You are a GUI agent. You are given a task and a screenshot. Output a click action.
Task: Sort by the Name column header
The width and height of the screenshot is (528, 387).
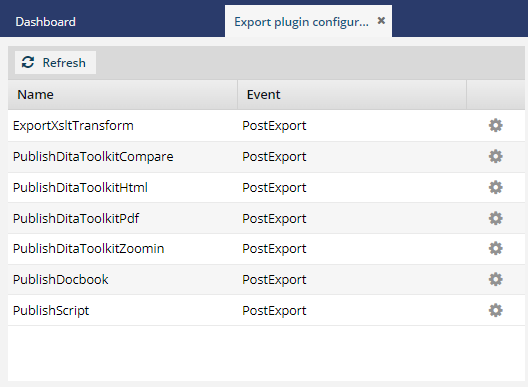pyautogui.click(x=35, y=95)
